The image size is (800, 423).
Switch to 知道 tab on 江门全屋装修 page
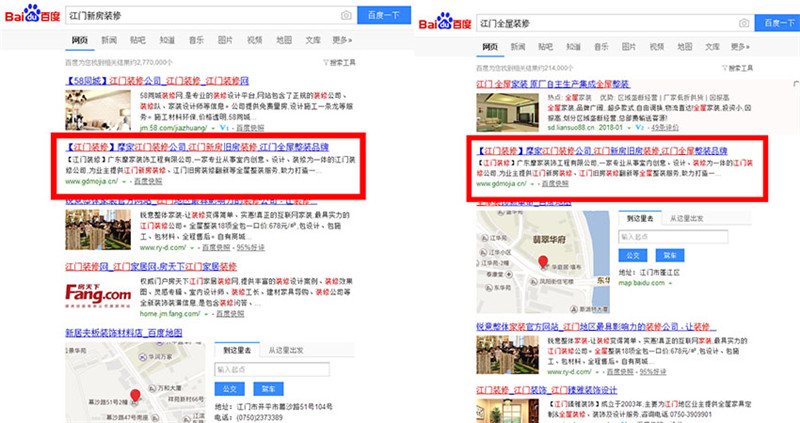coord(573,46)
